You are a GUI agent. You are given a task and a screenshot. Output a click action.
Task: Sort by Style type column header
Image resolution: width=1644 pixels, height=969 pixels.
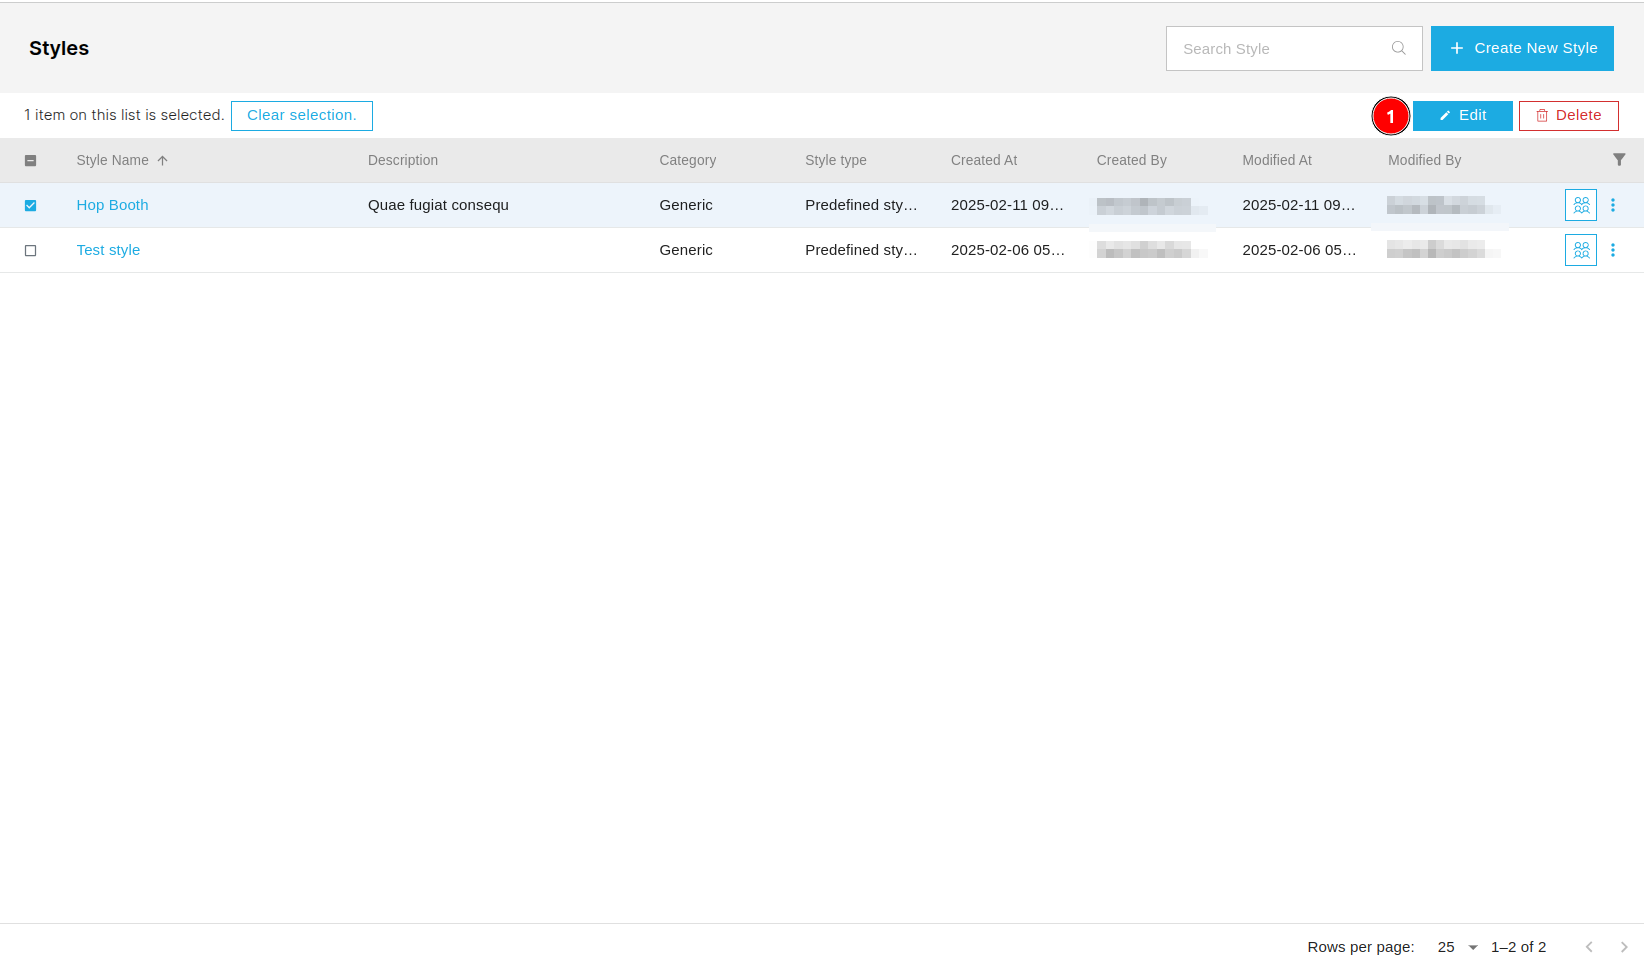pos(836,160)
